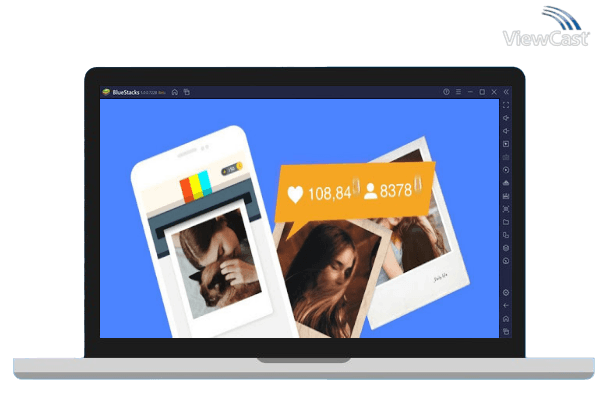Viewport: 602px width, 414px height.
Task: Open the multi-instance icon beside title bar home
Action: (x=187, y=92)
